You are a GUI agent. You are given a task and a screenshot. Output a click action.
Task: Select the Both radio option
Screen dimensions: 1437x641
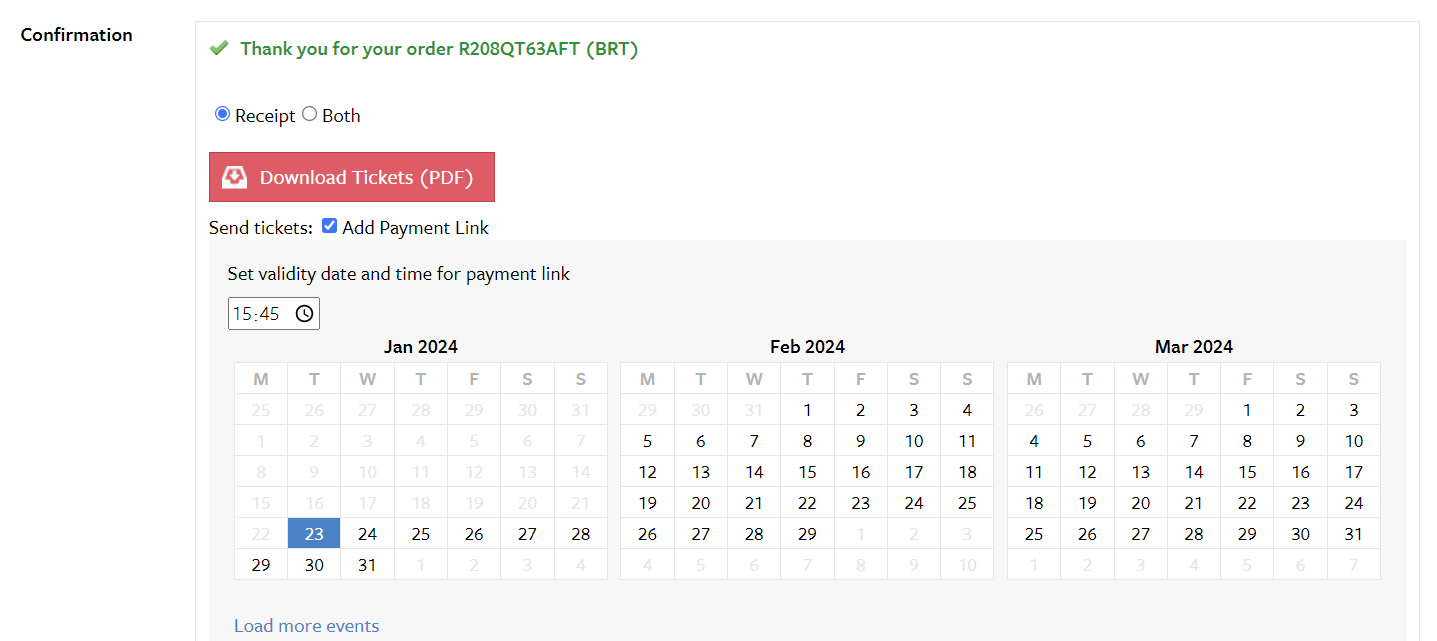(x=309, y=114)
